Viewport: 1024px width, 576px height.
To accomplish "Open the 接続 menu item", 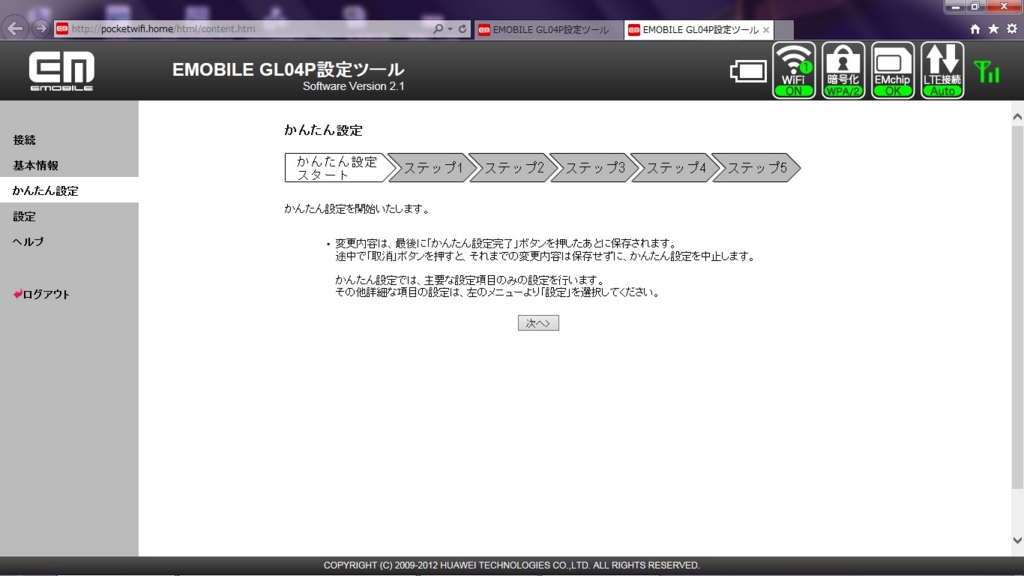I will pos(24,140).
